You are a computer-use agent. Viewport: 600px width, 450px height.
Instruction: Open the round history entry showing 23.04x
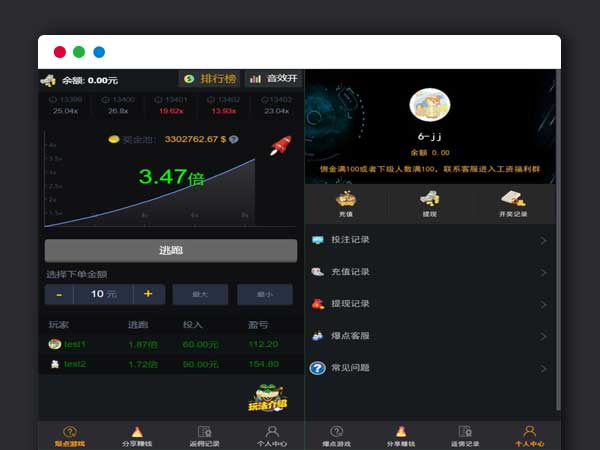(x=276, y=105)
